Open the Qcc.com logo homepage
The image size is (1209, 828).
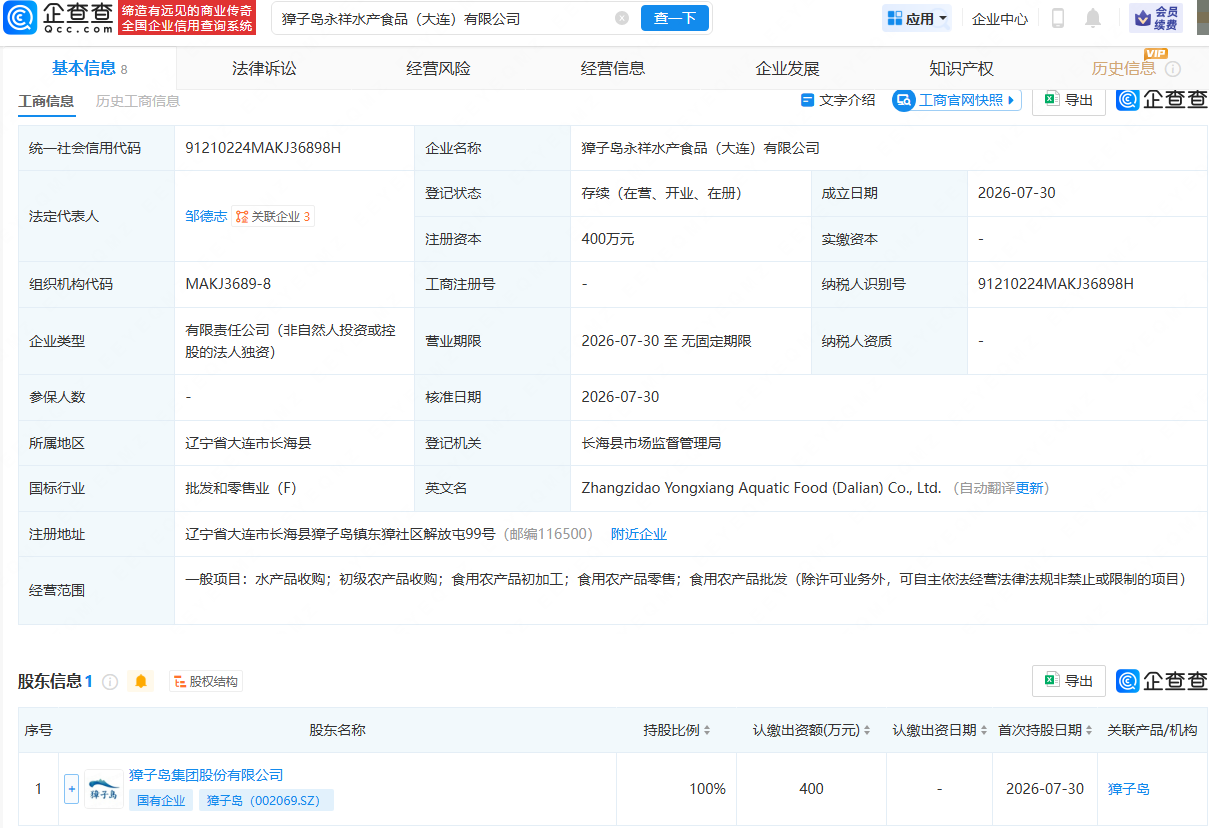[x=57, y=18]
